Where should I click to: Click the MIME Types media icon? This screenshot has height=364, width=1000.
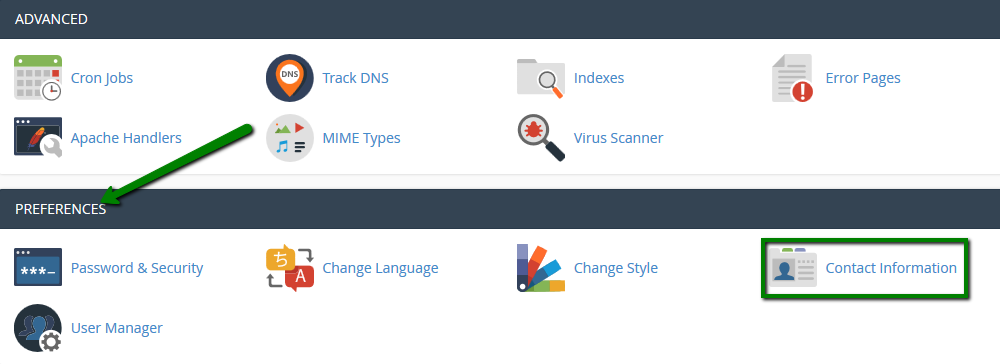point(290,138)
